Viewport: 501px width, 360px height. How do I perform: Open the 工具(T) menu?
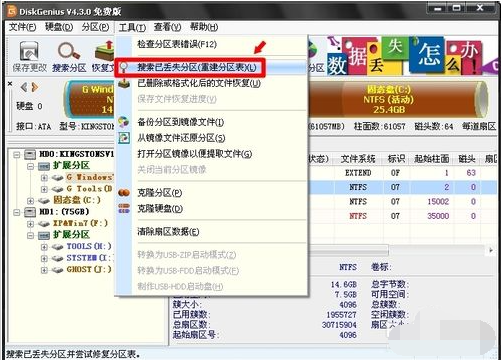132,27
